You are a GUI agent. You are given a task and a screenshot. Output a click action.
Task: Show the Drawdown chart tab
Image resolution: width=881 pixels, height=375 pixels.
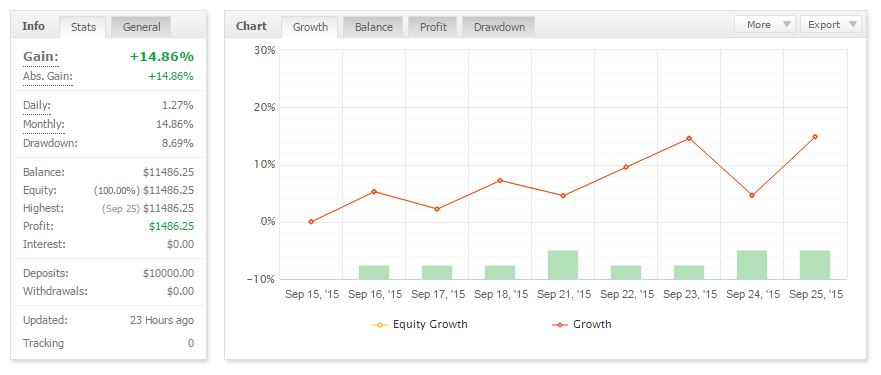[x=499, y=27]
